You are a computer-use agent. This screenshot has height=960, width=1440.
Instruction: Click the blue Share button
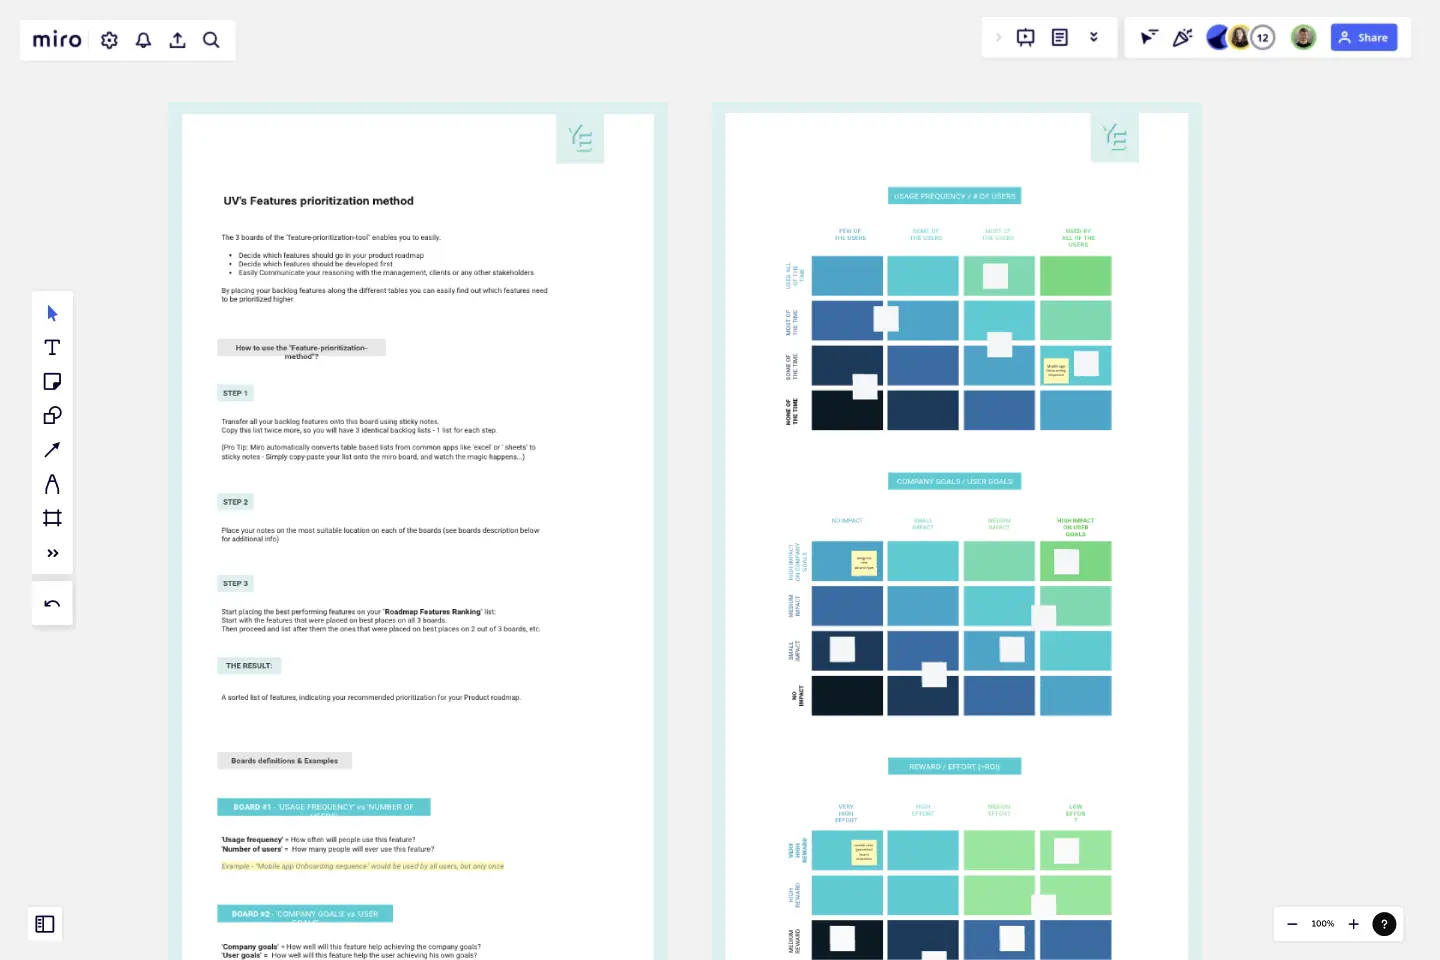click(x=1363, y=37)
